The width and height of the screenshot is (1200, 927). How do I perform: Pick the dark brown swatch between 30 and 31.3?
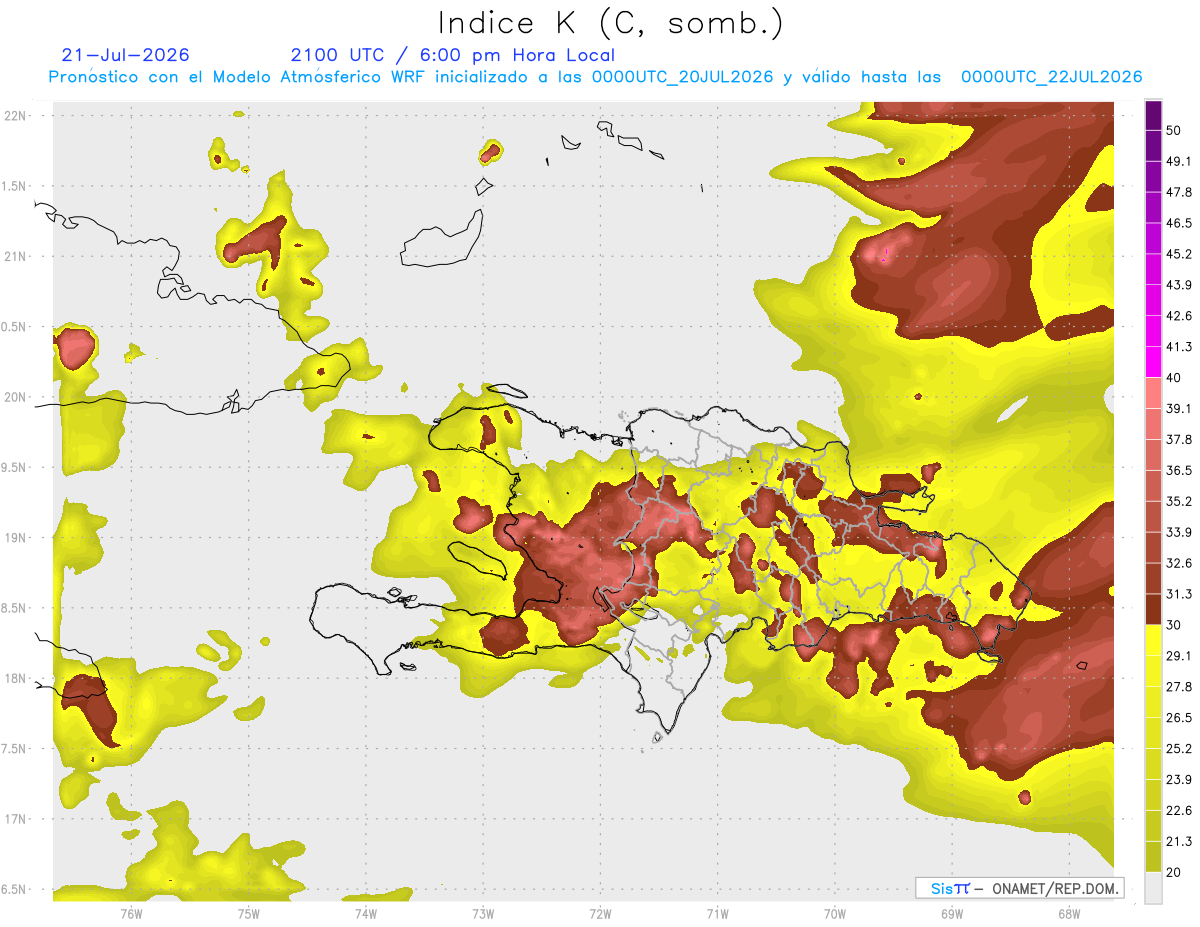tap(1153, 609)
